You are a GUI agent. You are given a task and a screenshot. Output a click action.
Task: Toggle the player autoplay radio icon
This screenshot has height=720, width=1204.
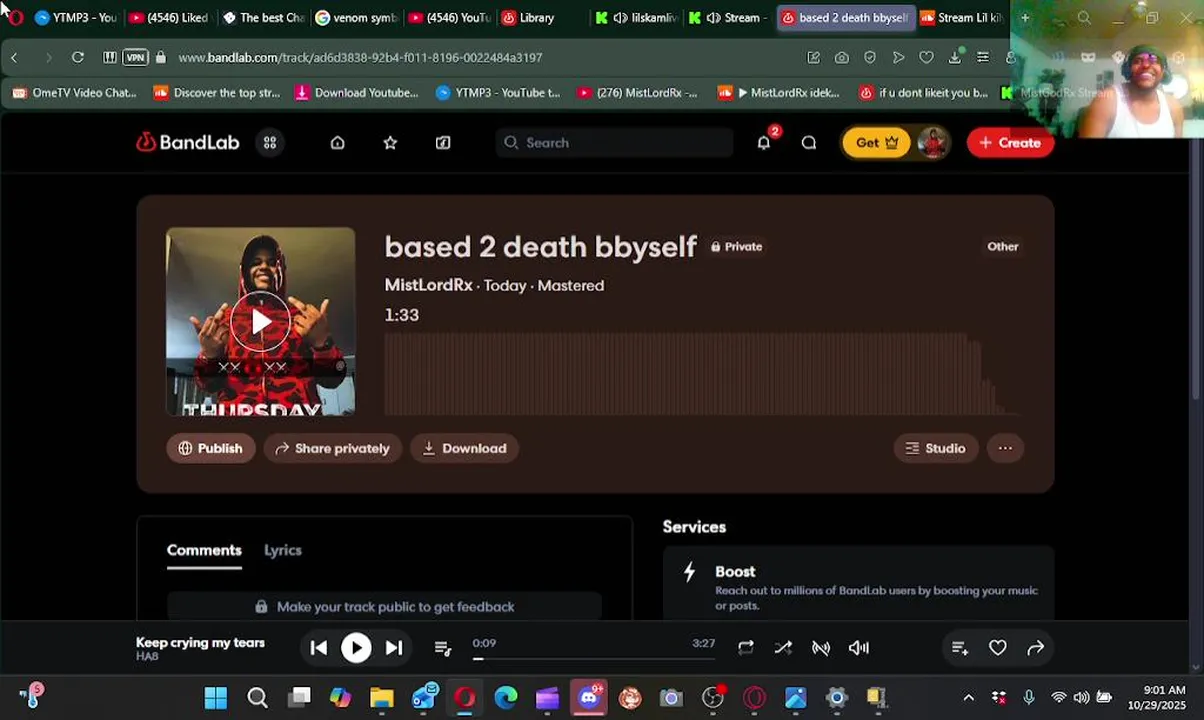coord(821,648)
